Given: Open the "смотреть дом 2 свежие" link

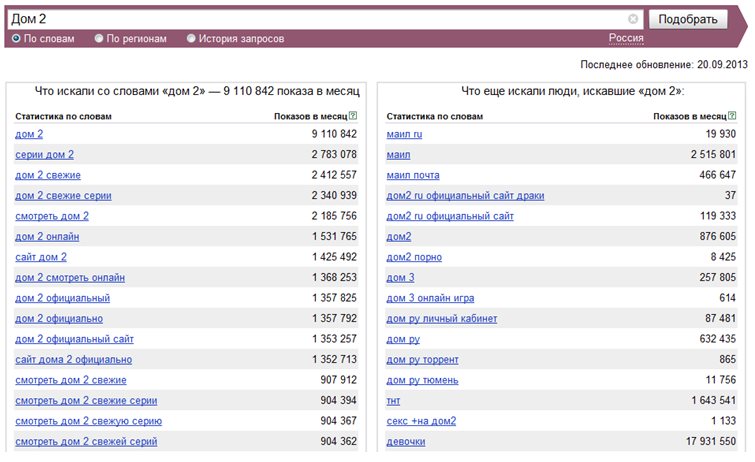Looking at the screenshot, I should (71, 380).
